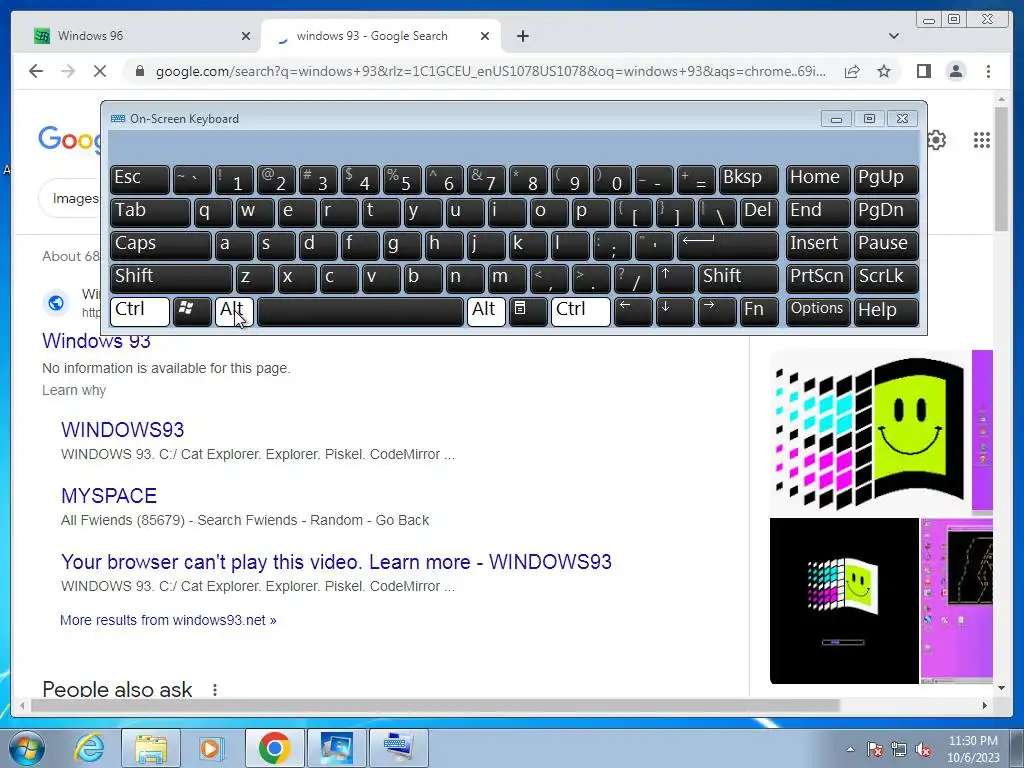Click the Enter key with return arrow
Screen dimensions: 1024x768
coord(728,245)
